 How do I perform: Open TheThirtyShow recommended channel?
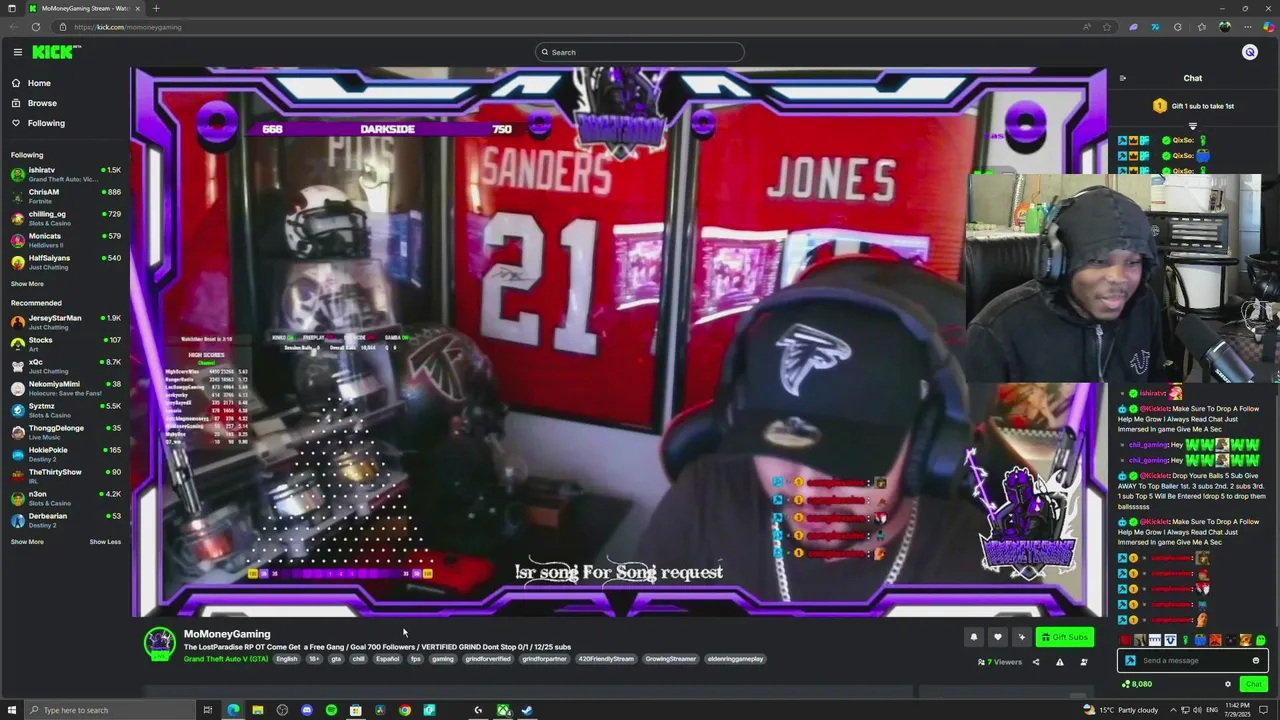[65, 476]
